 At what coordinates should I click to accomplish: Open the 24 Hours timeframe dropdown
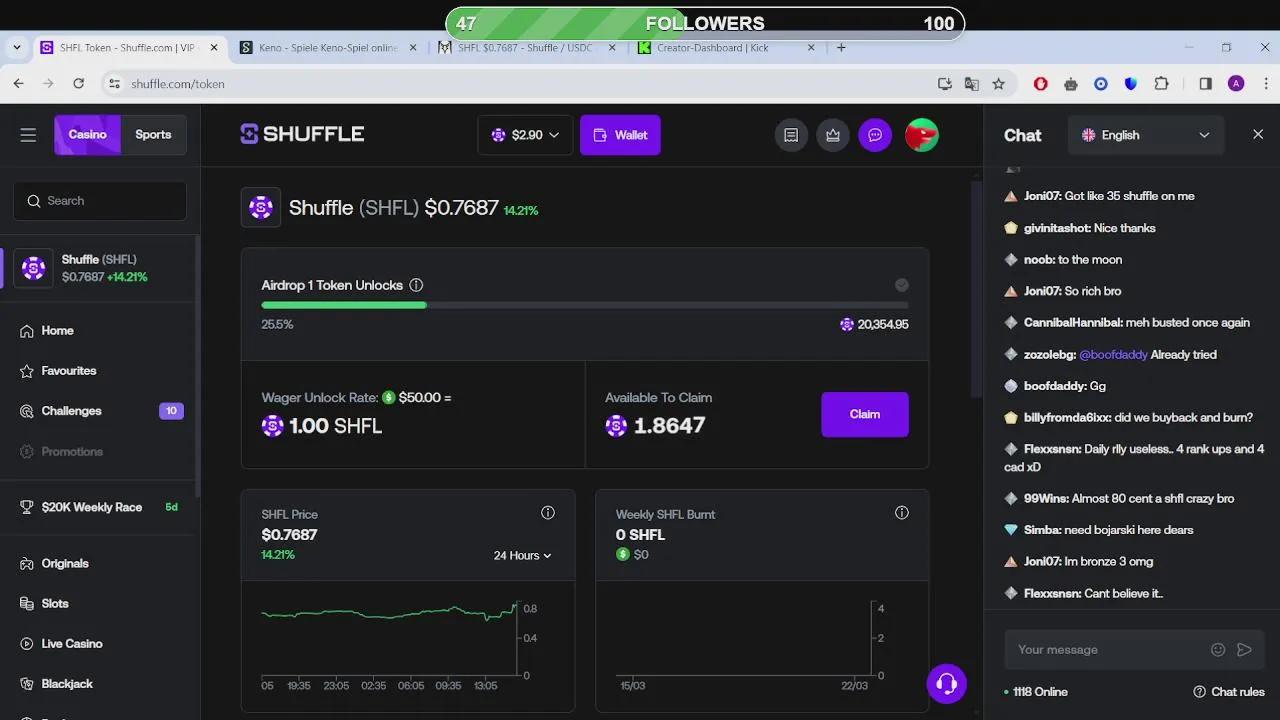pos(523,556)
